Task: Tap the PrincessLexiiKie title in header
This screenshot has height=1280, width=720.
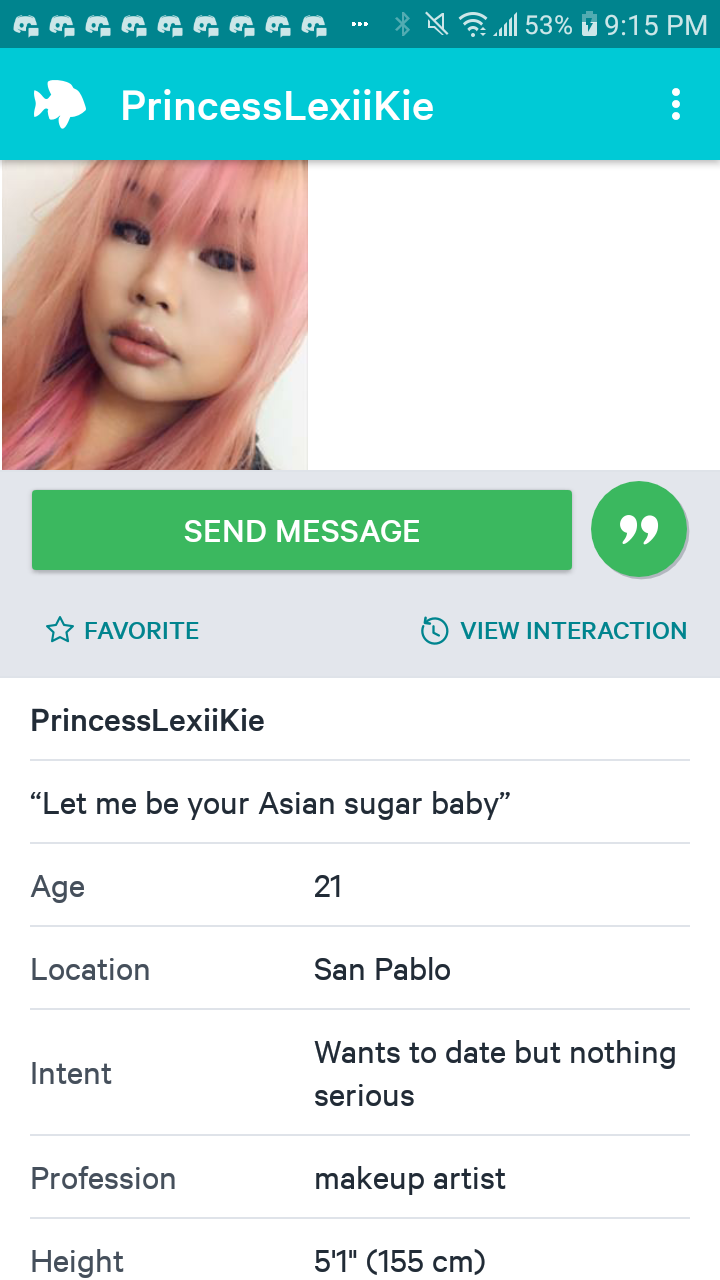Action: point(277,106)
